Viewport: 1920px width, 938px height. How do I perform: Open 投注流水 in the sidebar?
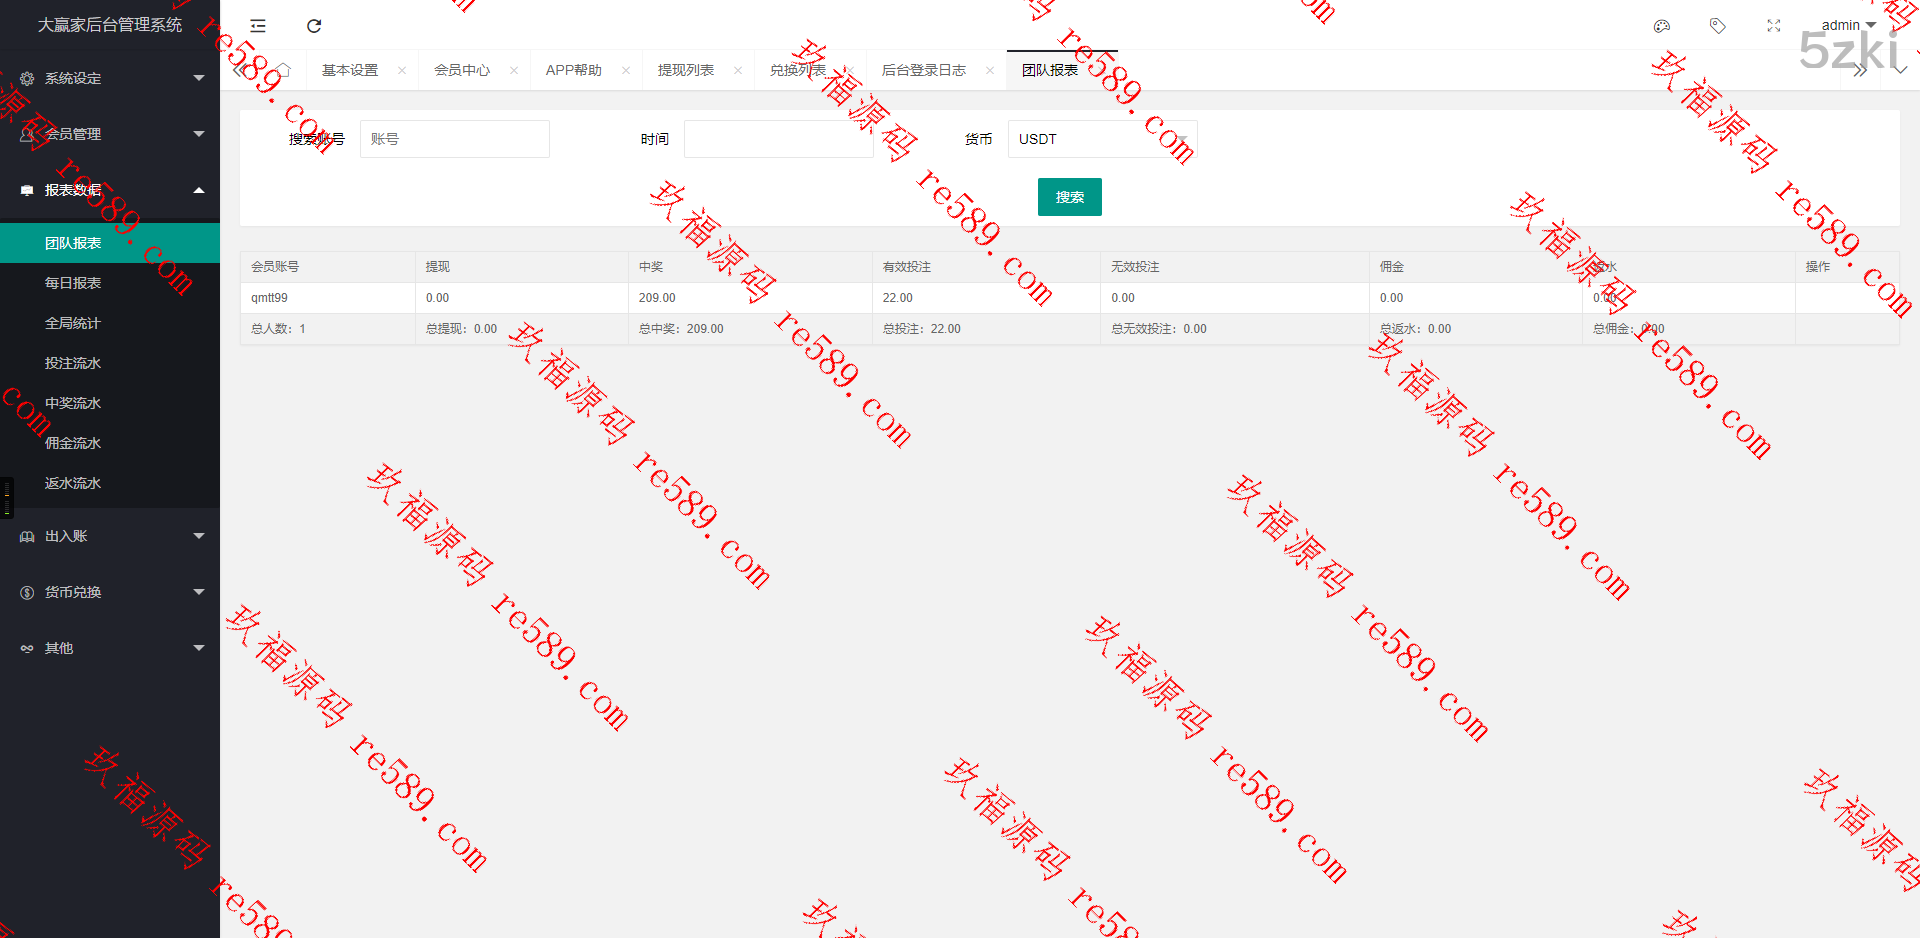click(73, 363)
